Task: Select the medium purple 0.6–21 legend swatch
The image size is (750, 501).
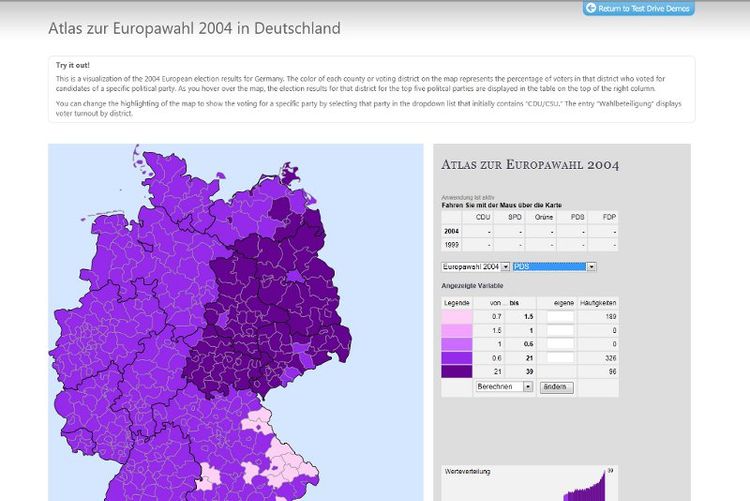Action: tap(457, 357)
